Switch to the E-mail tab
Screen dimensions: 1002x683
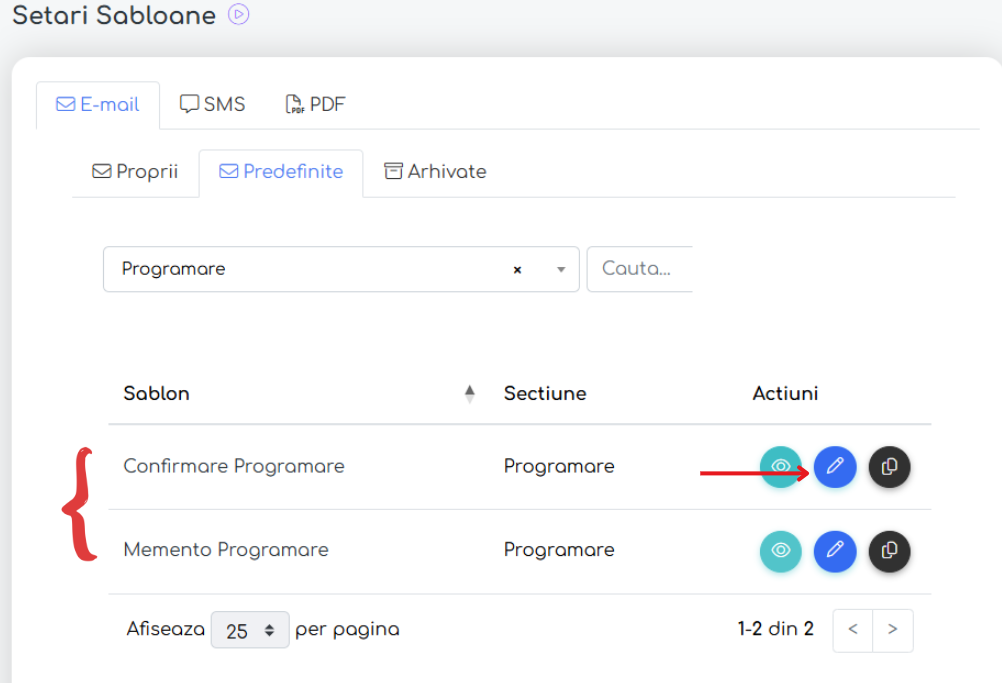click(98, 105)
